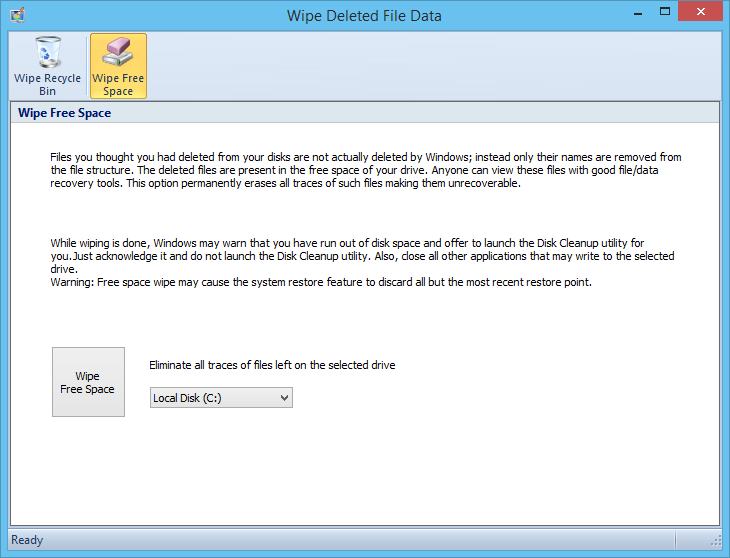This screenshot has width=730, height=558.
Task: Click the resize grip in the status bar corner
Action: point(716,541)
